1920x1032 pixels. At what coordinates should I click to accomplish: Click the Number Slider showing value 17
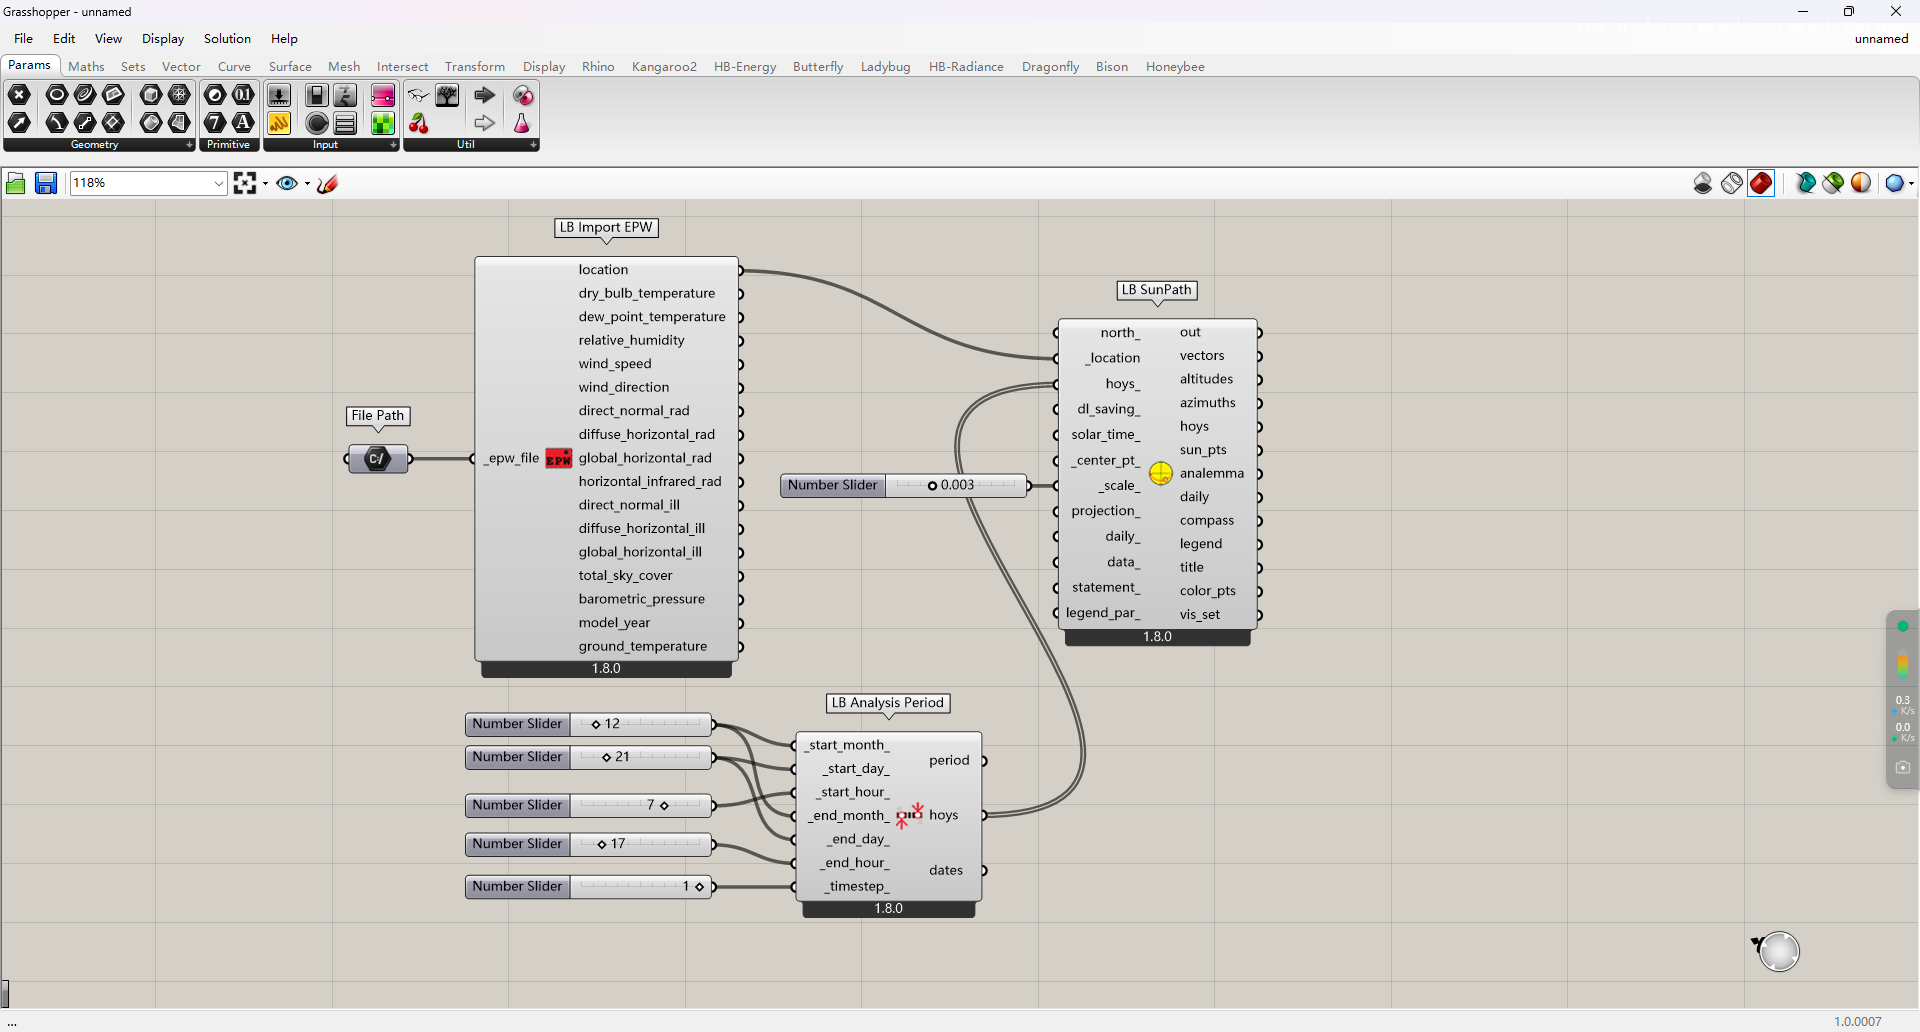[x=589, y=844]
